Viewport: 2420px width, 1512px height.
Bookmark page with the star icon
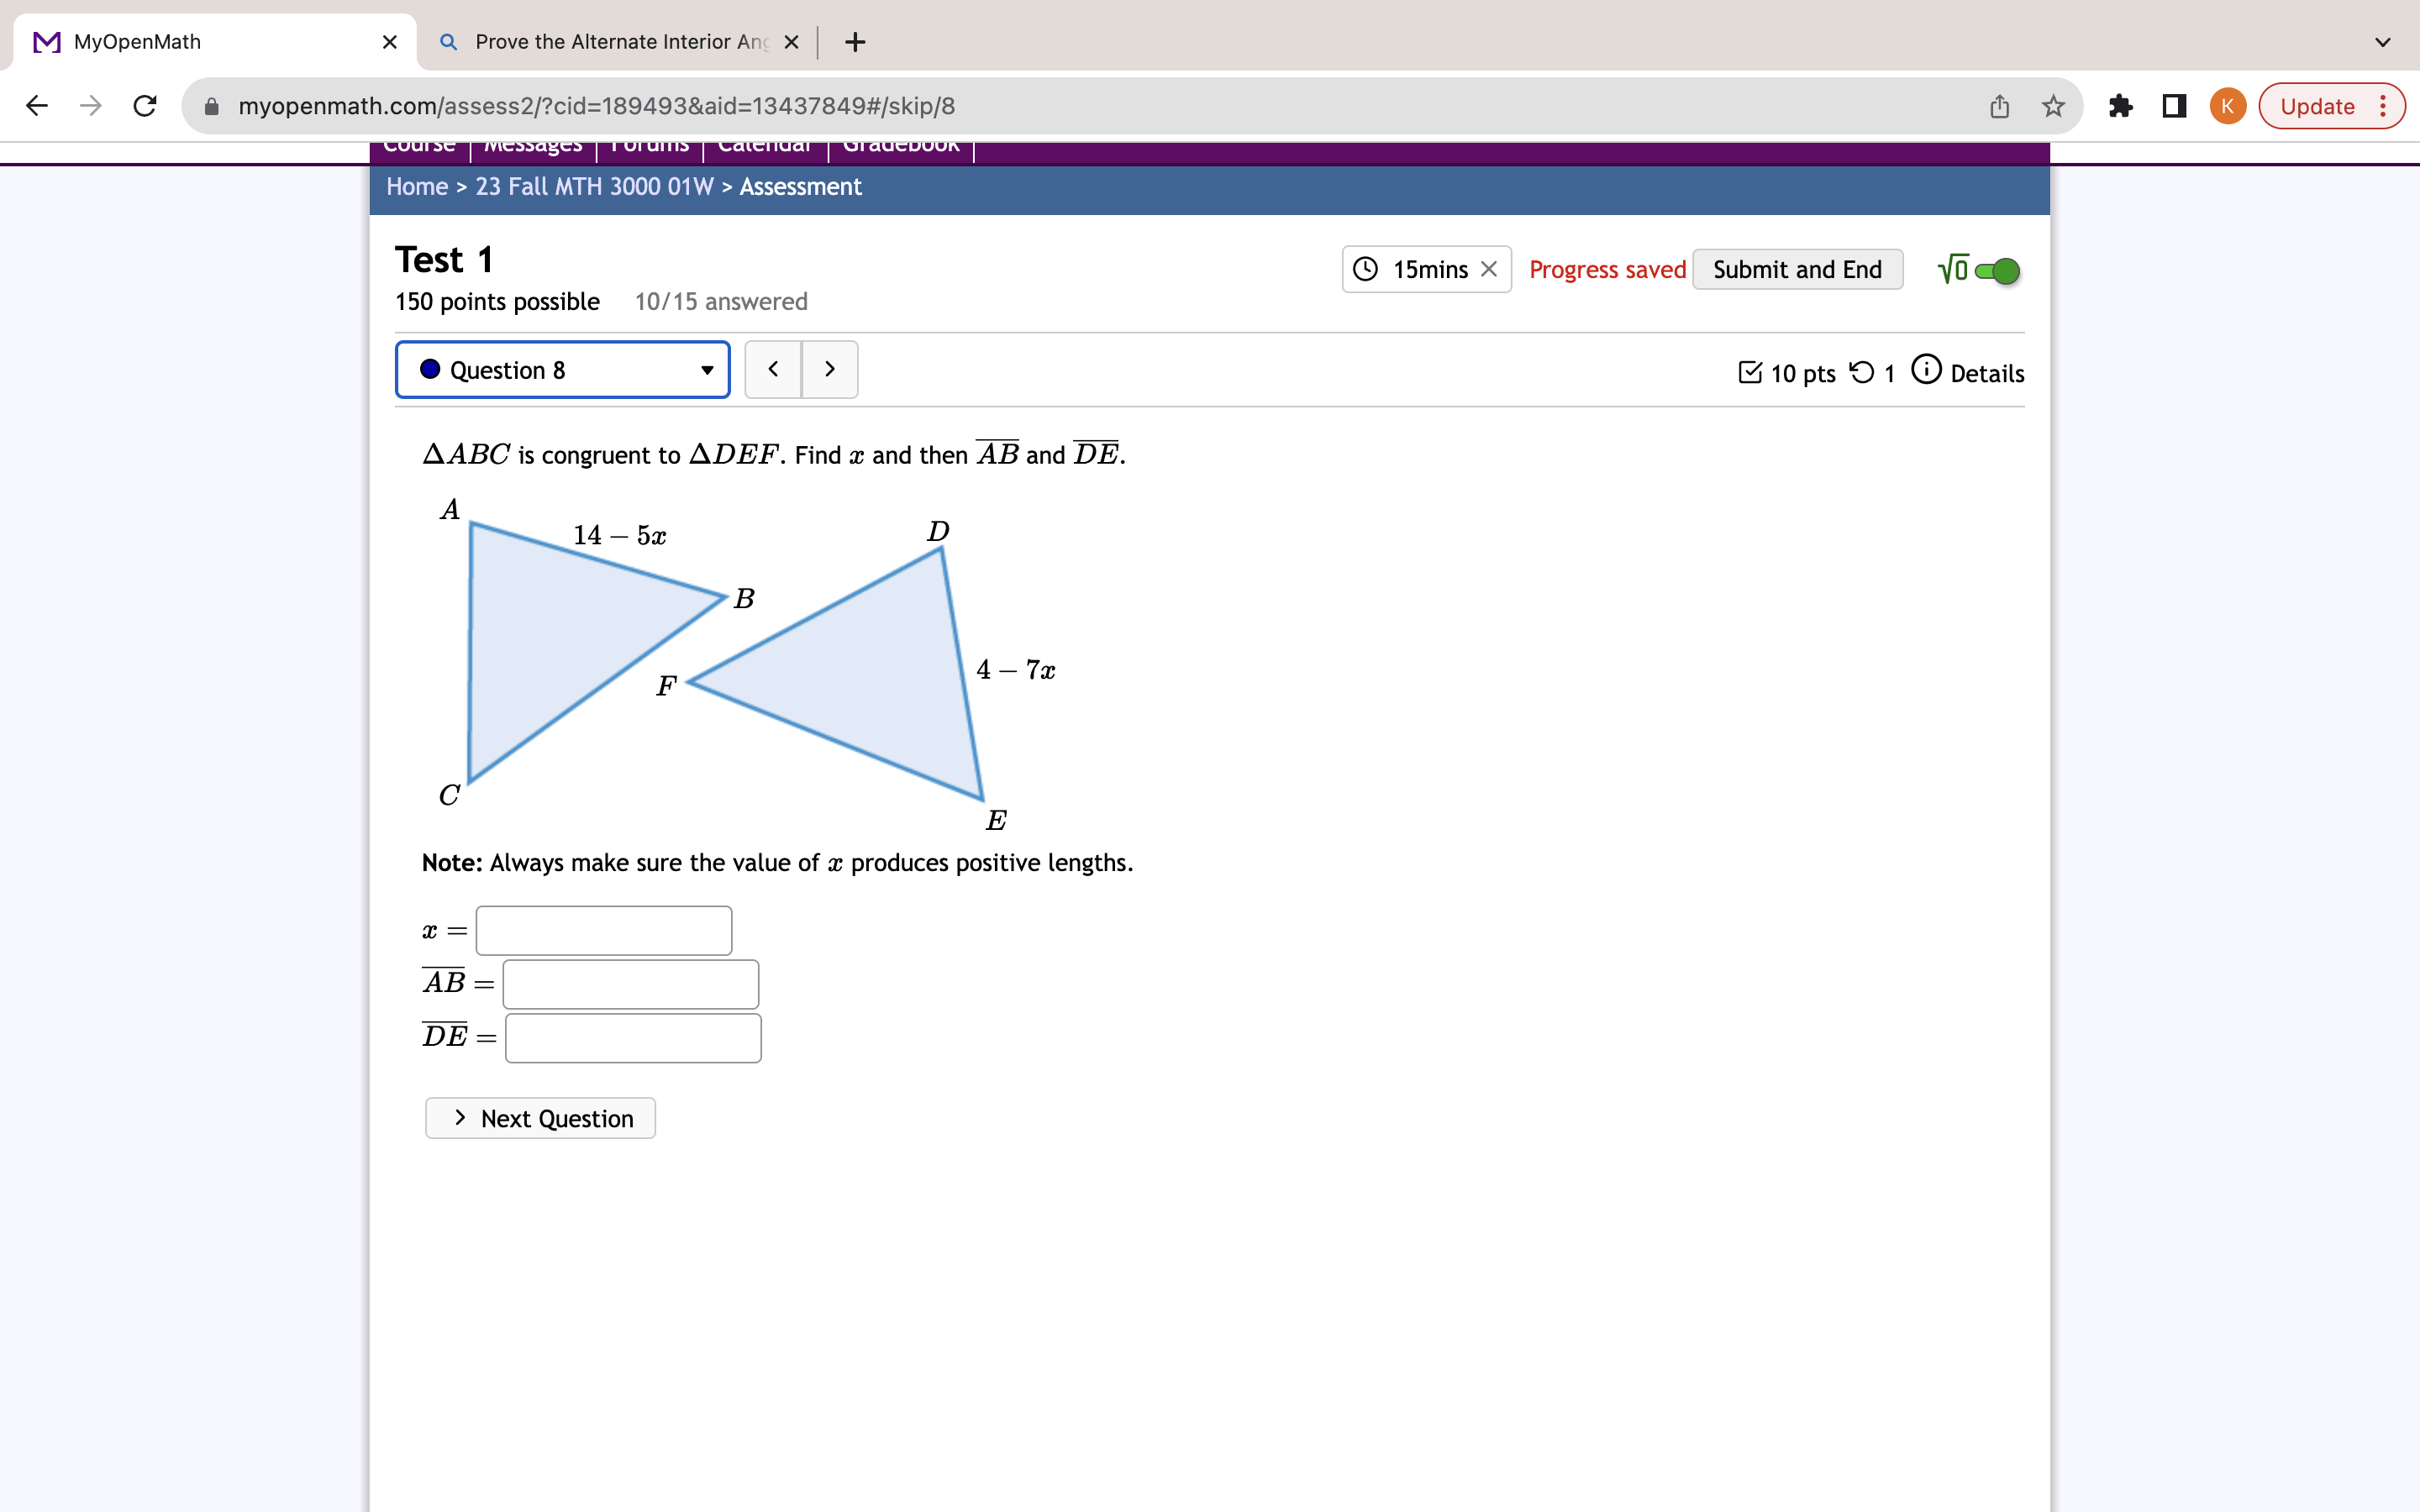click(x=2053, y=106)
